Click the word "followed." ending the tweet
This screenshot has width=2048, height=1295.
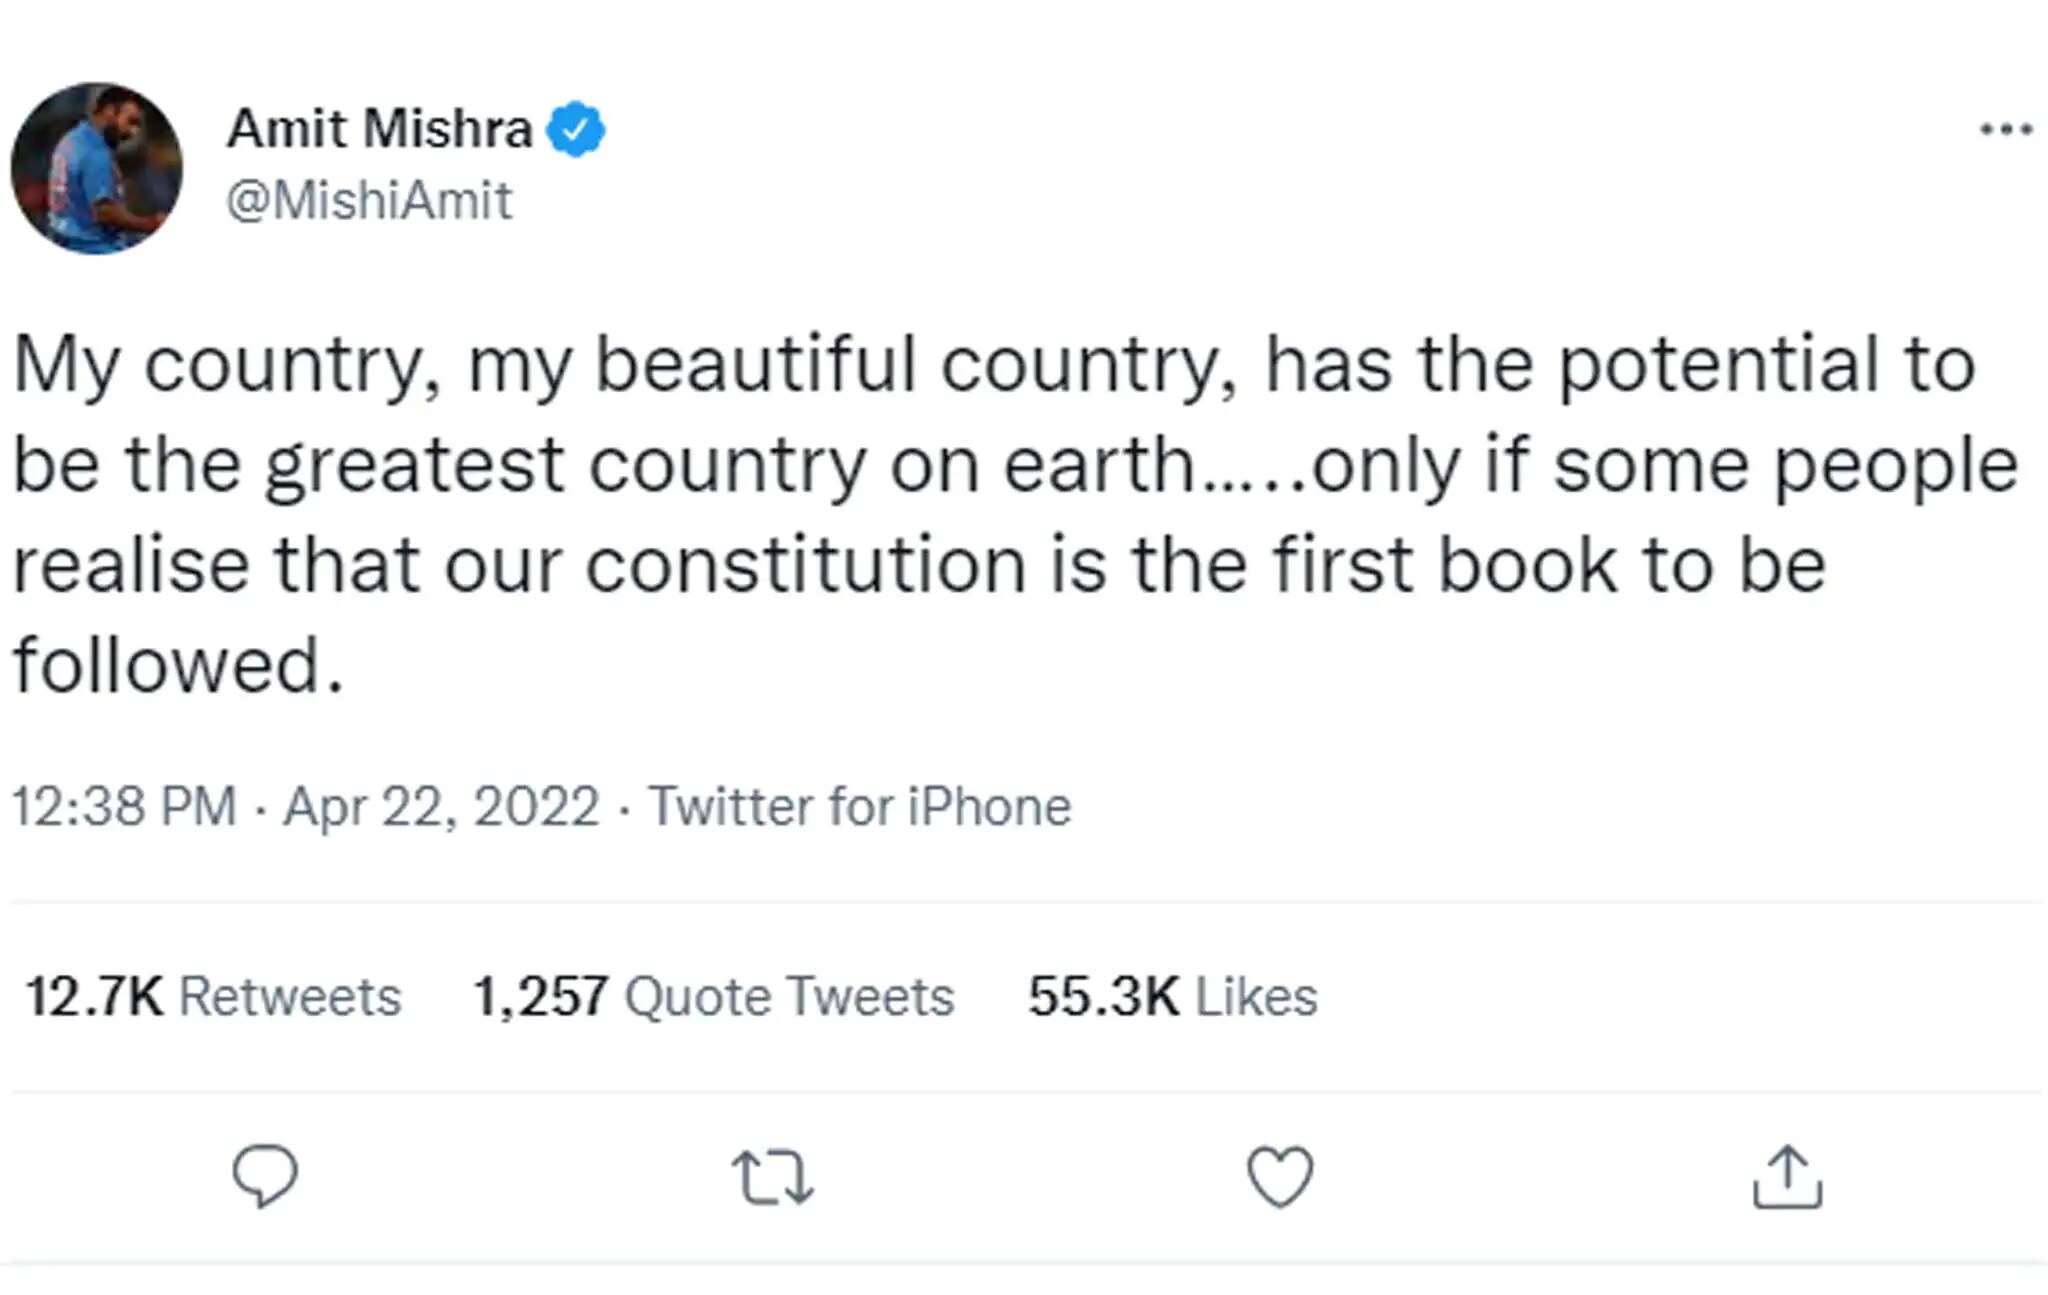tap(179, 666)
